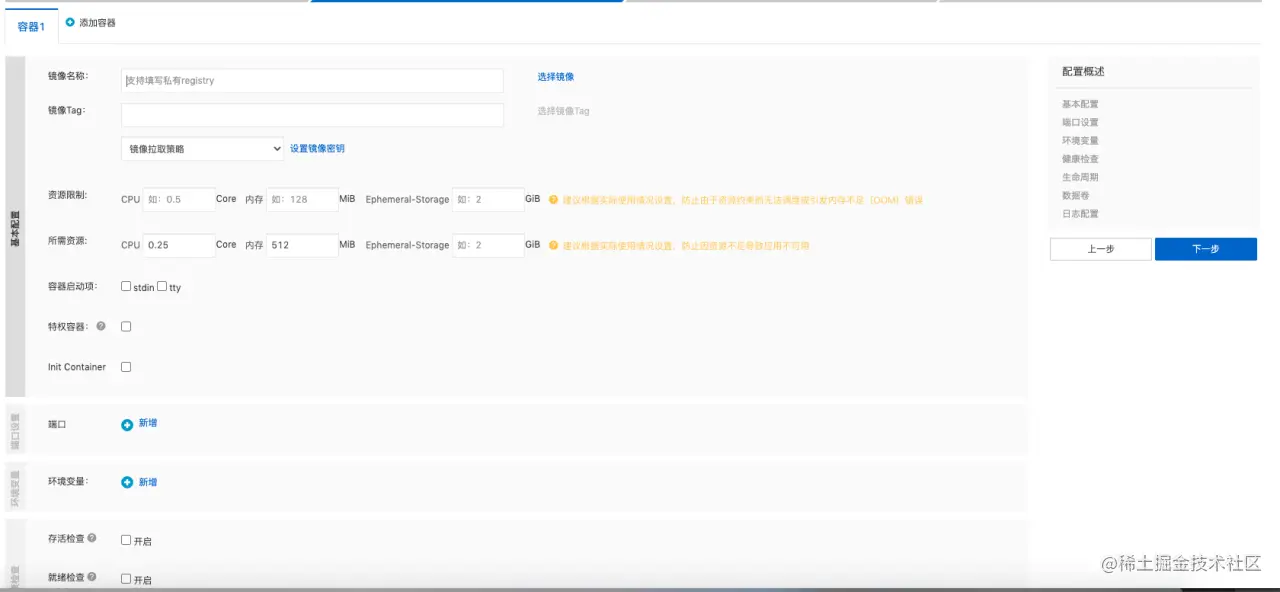Viewport: 1280px width, 592px height.
Task: Click 基本配置 in 配置概述 panel
Action: coord(1080,104)
